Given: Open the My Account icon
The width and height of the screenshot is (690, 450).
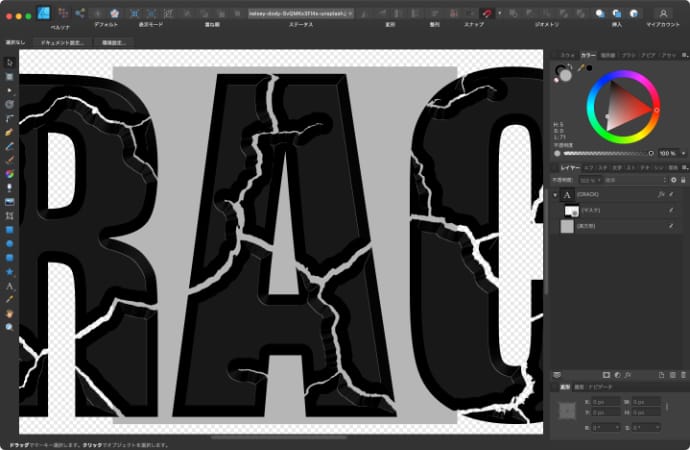Looking at the screenshot, I should tap(662, 13).
